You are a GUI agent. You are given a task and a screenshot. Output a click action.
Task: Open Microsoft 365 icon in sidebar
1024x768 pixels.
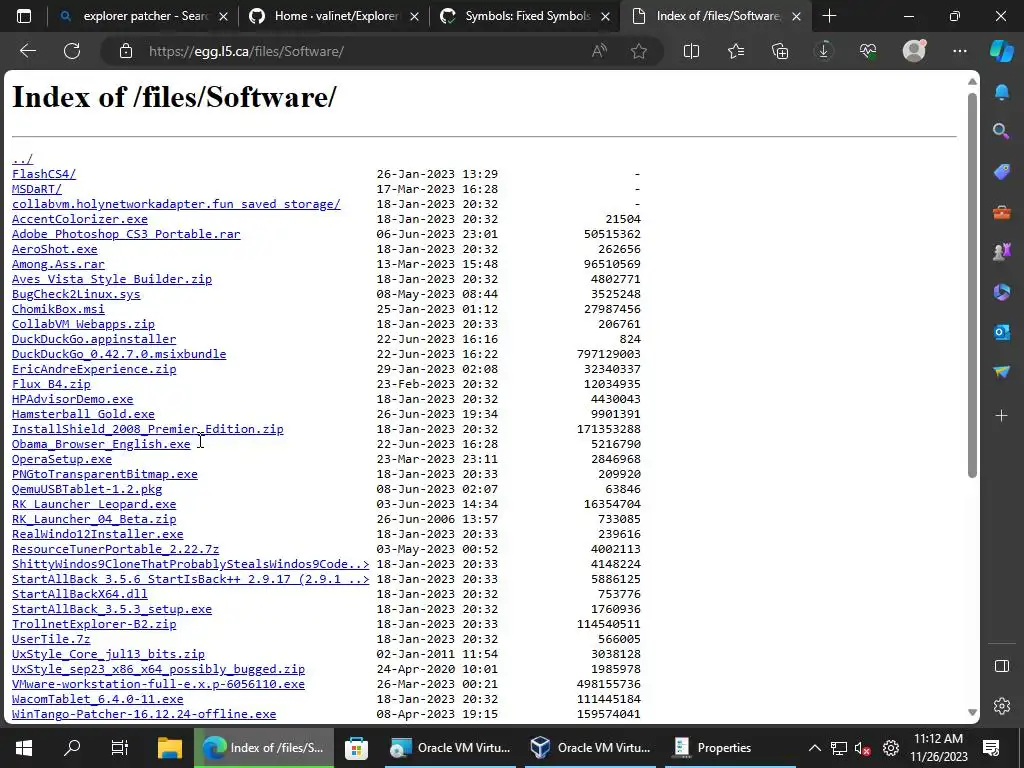tap(1001, 292)
